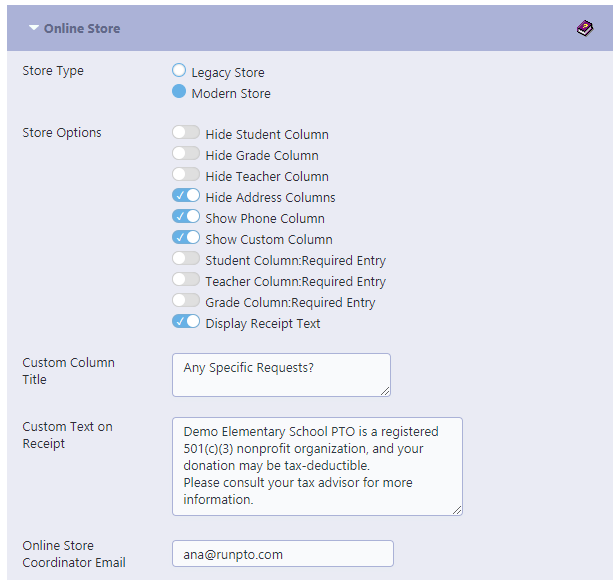The height and width of the screenshot is (582, 615).
Task: Focus the Online Store Coordinator Email field
Action: tap(283, 553)
